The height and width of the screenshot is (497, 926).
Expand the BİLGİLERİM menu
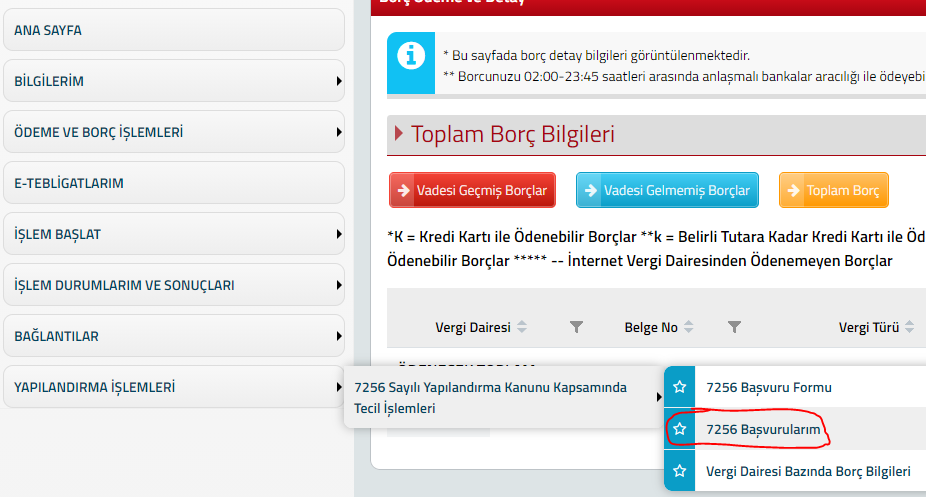174,81
